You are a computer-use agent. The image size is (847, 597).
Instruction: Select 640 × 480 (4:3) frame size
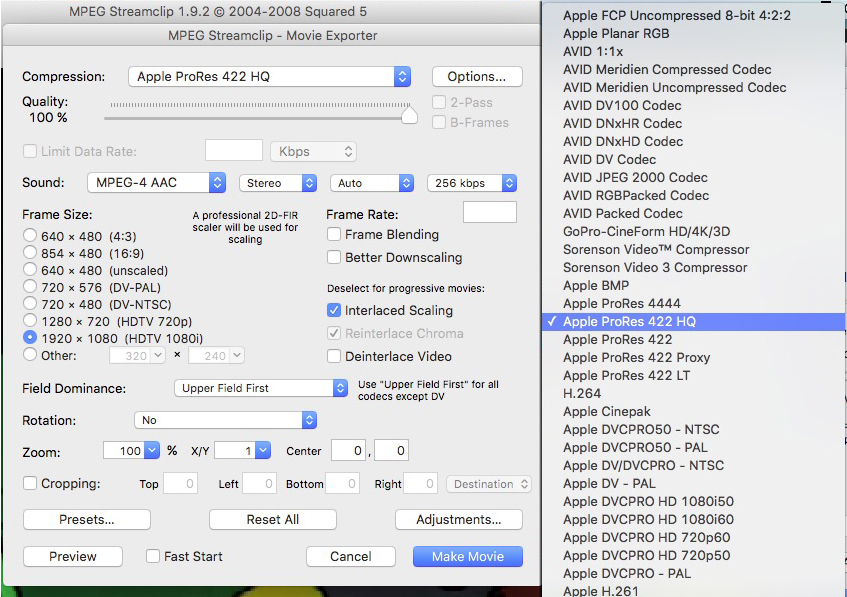[30, 236]
